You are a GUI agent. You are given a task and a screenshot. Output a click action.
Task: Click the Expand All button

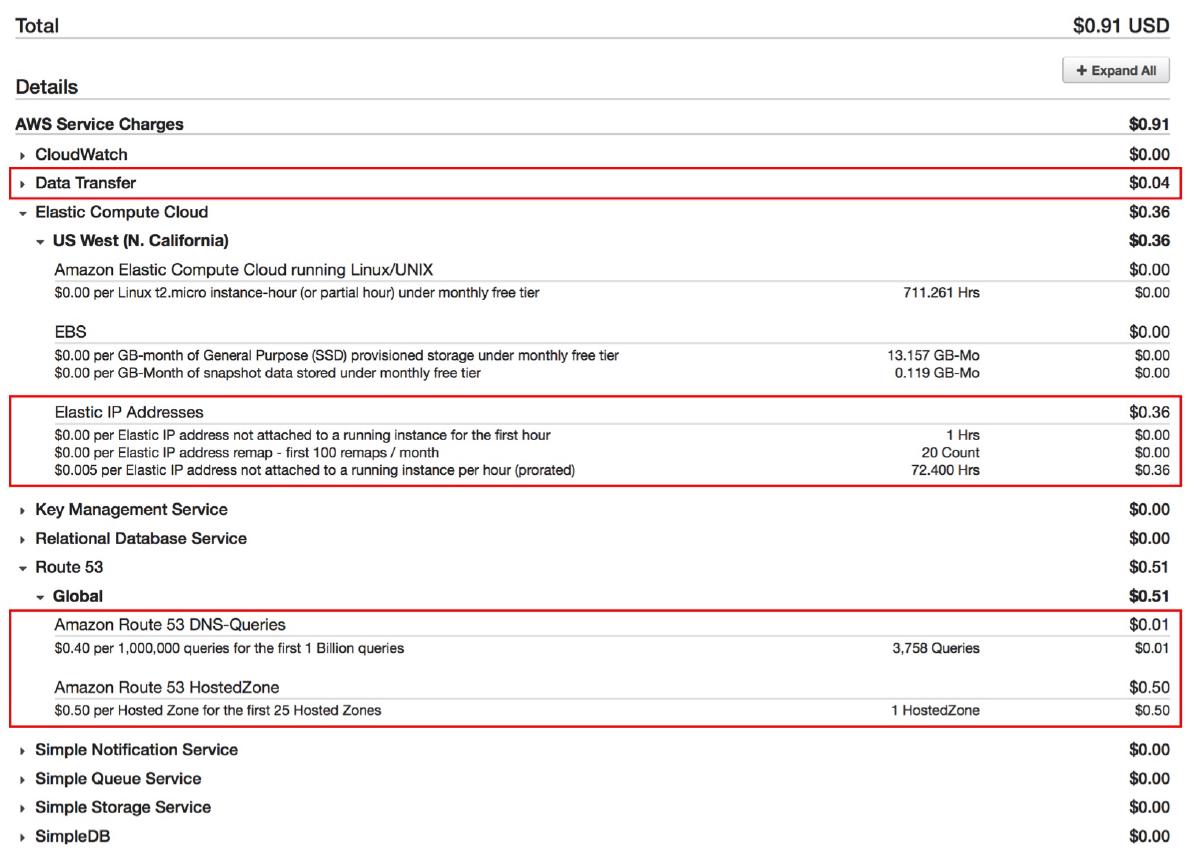[x=1115, y=69]
